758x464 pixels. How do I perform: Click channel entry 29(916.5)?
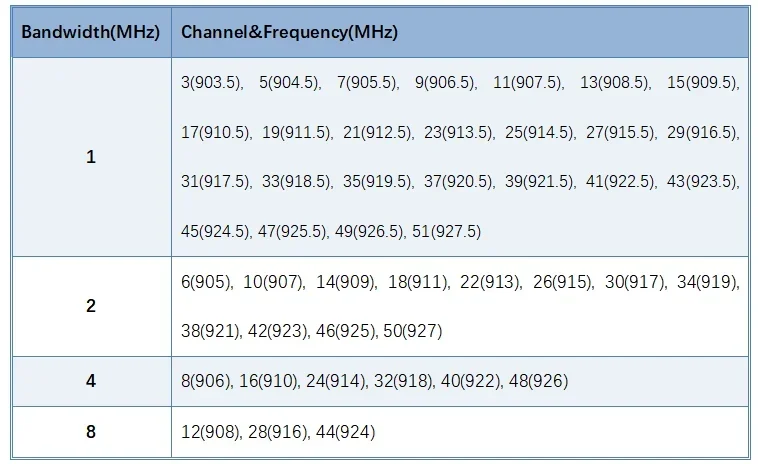(702, 132)
